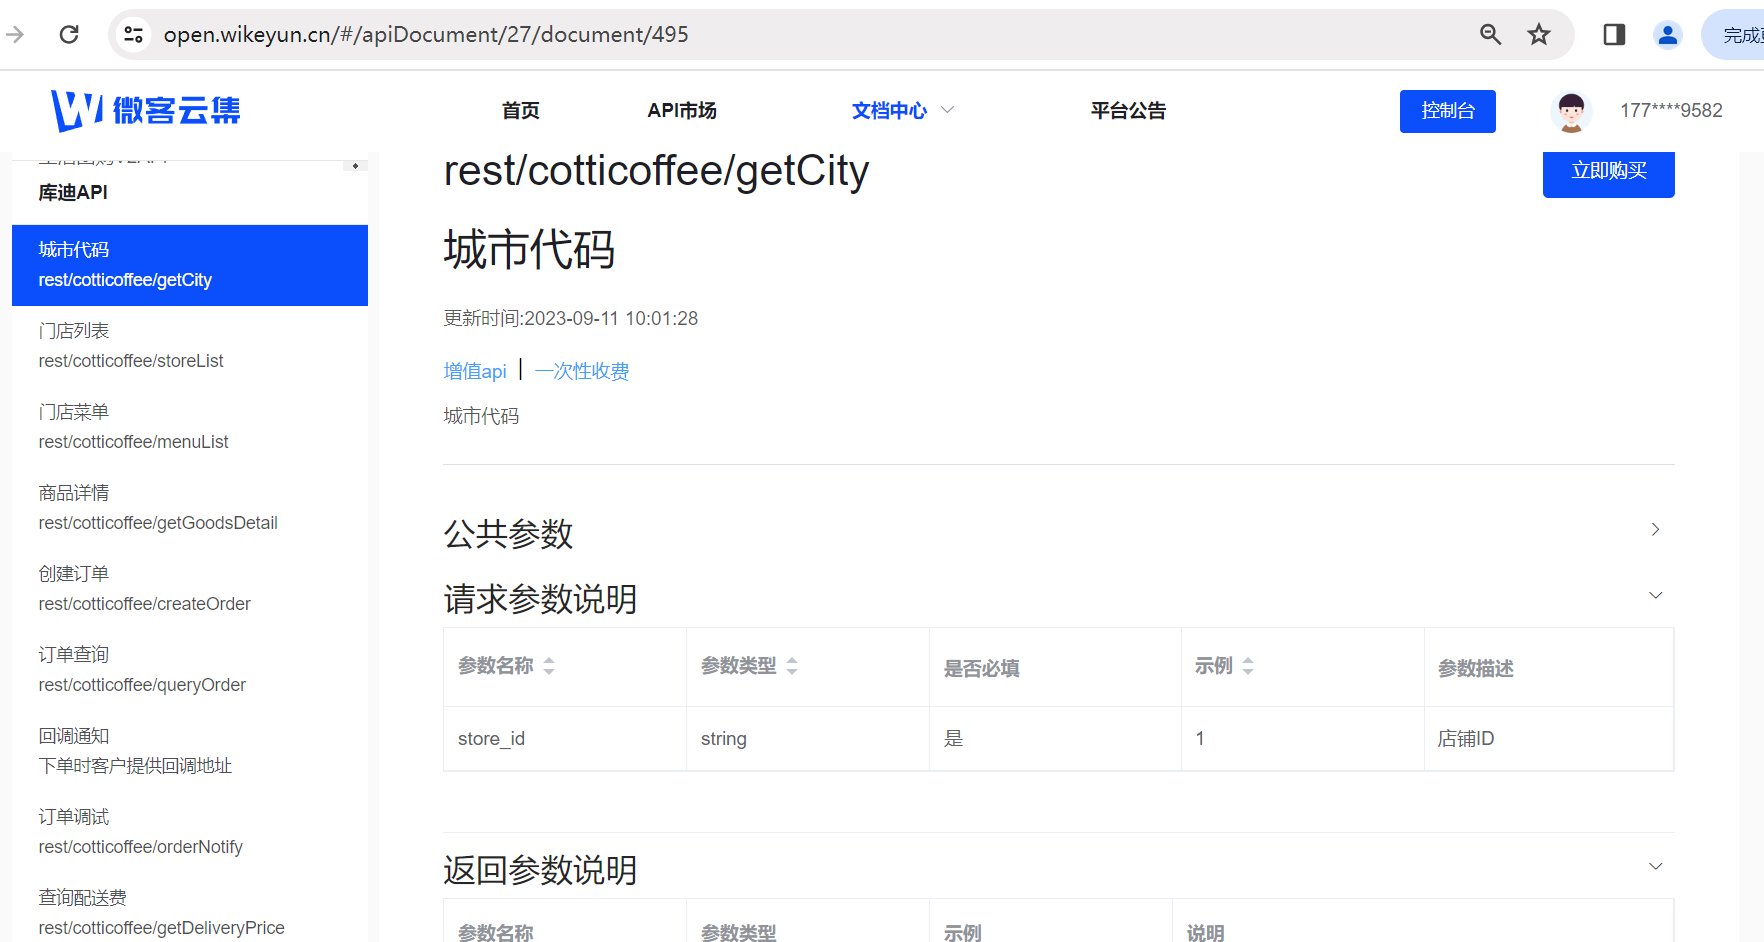Toggle the browser side panel icon
The width and height of the screenshot is (1764, 942).
[1614, 35]
